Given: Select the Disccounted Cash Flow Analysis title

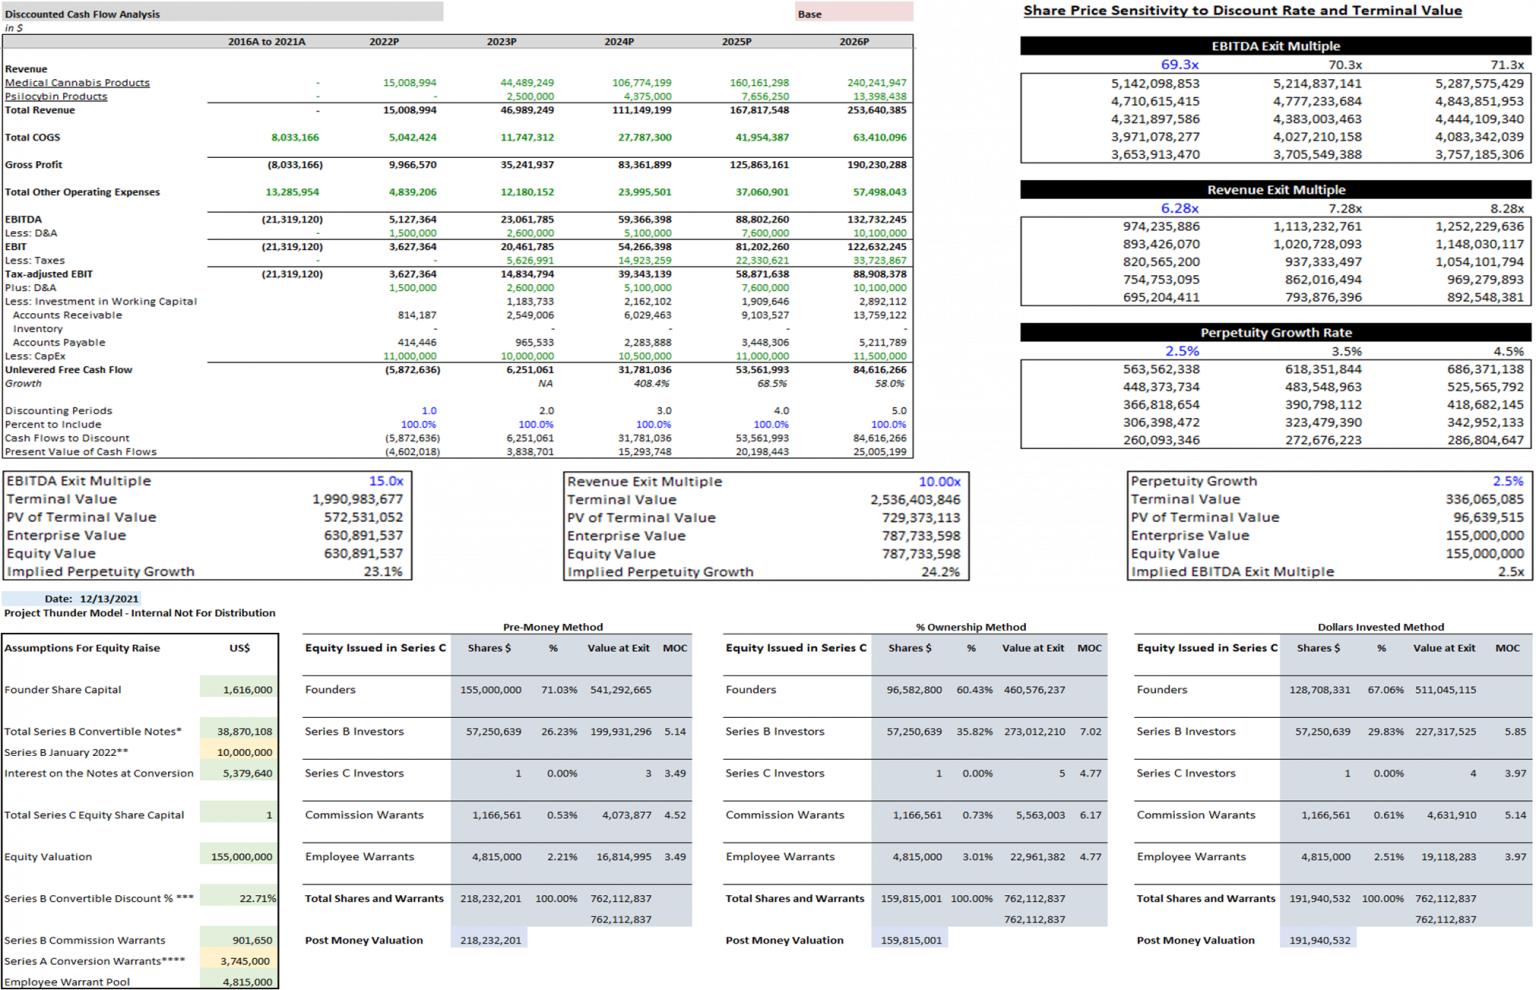Looking at the screenshot, I should coord(82,14).
